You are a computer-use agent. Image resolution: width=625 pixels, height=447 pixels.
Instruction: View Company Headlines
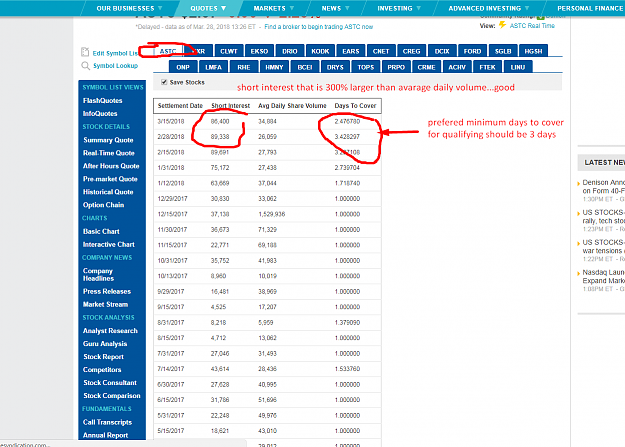tap(98, 274)
